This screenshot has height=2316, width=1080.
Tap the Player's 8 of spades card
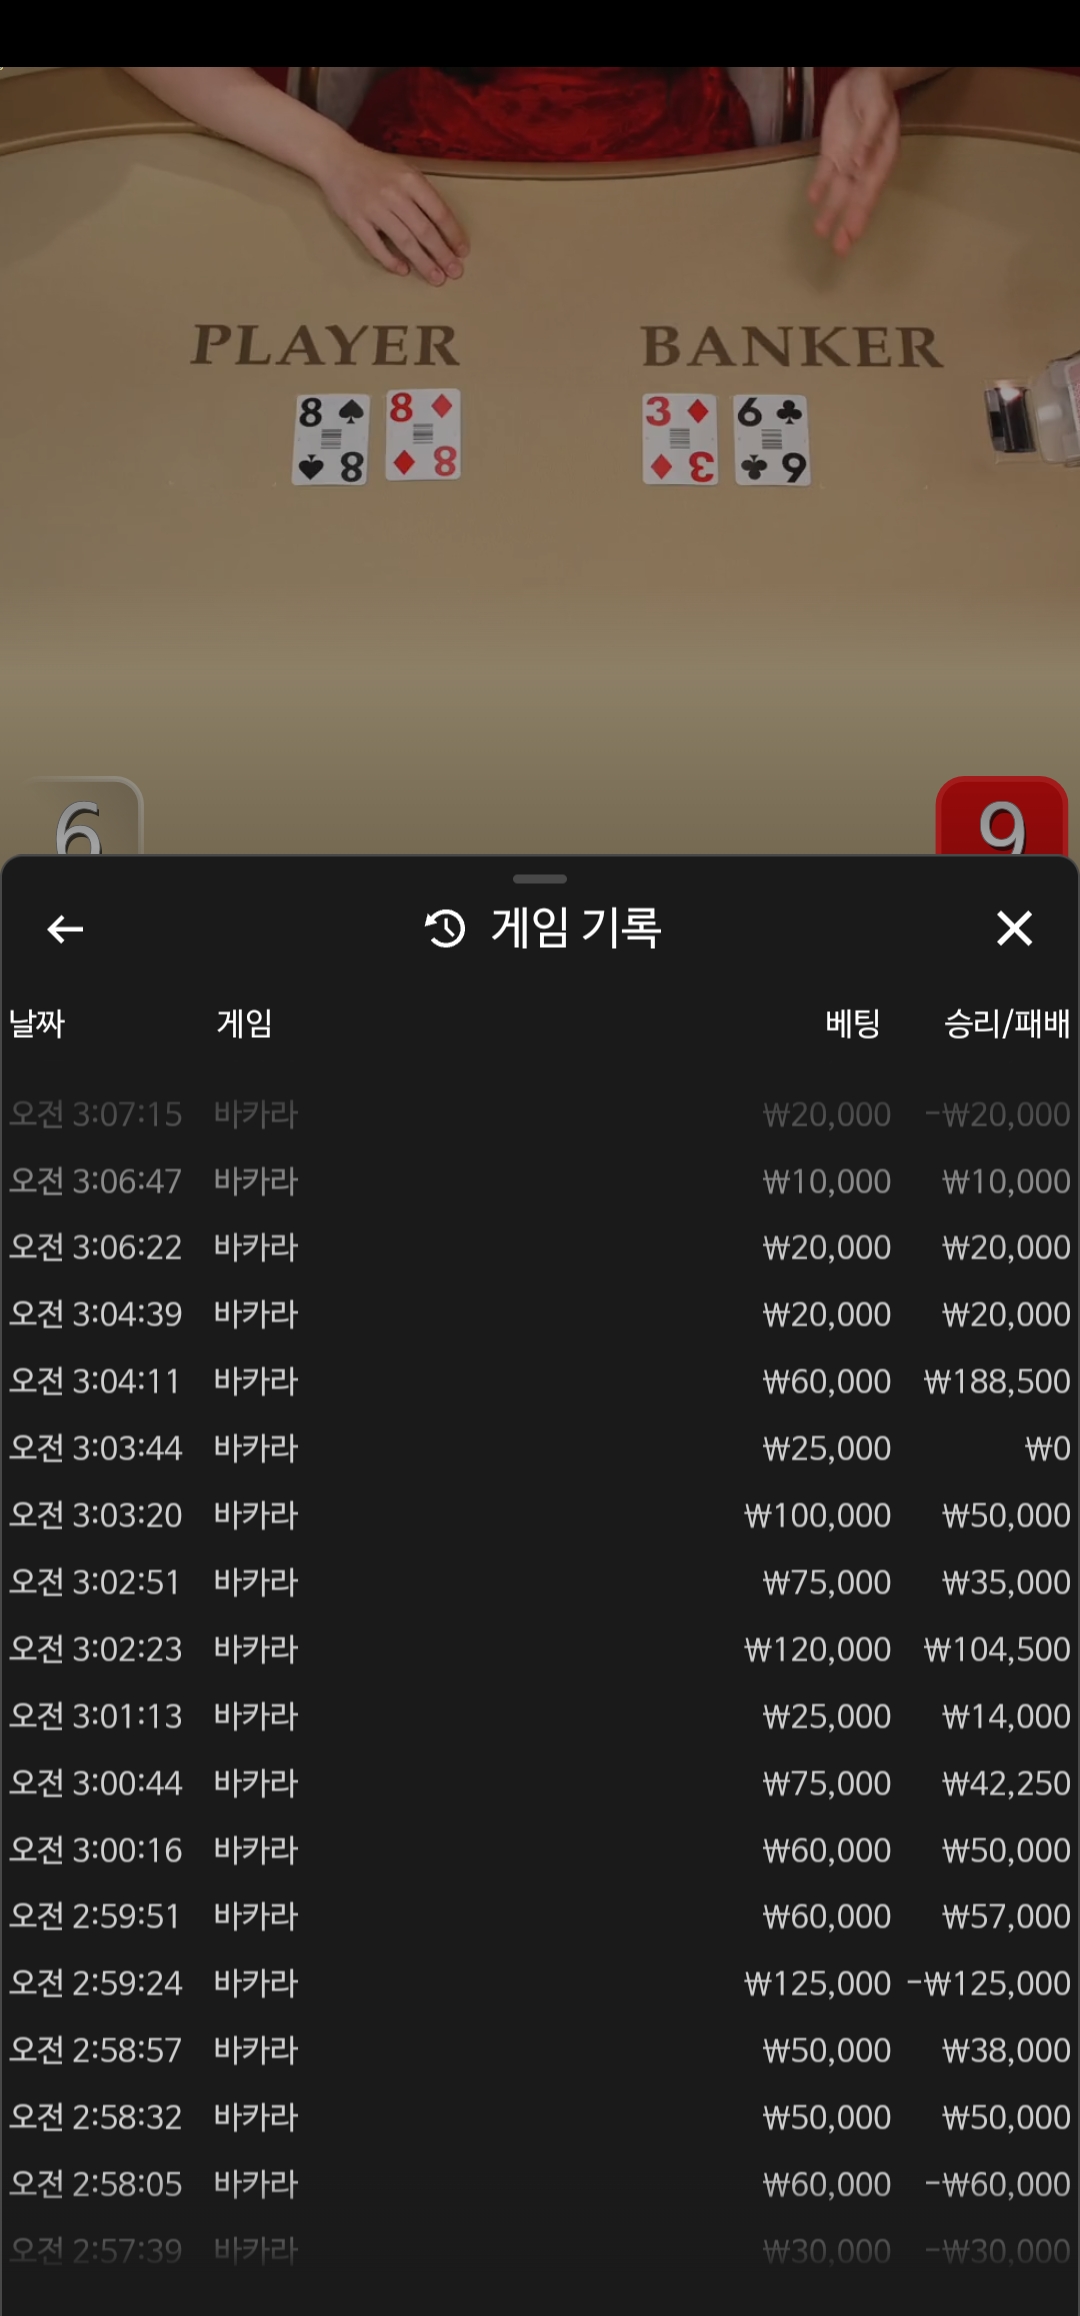(x=331, y=439)
